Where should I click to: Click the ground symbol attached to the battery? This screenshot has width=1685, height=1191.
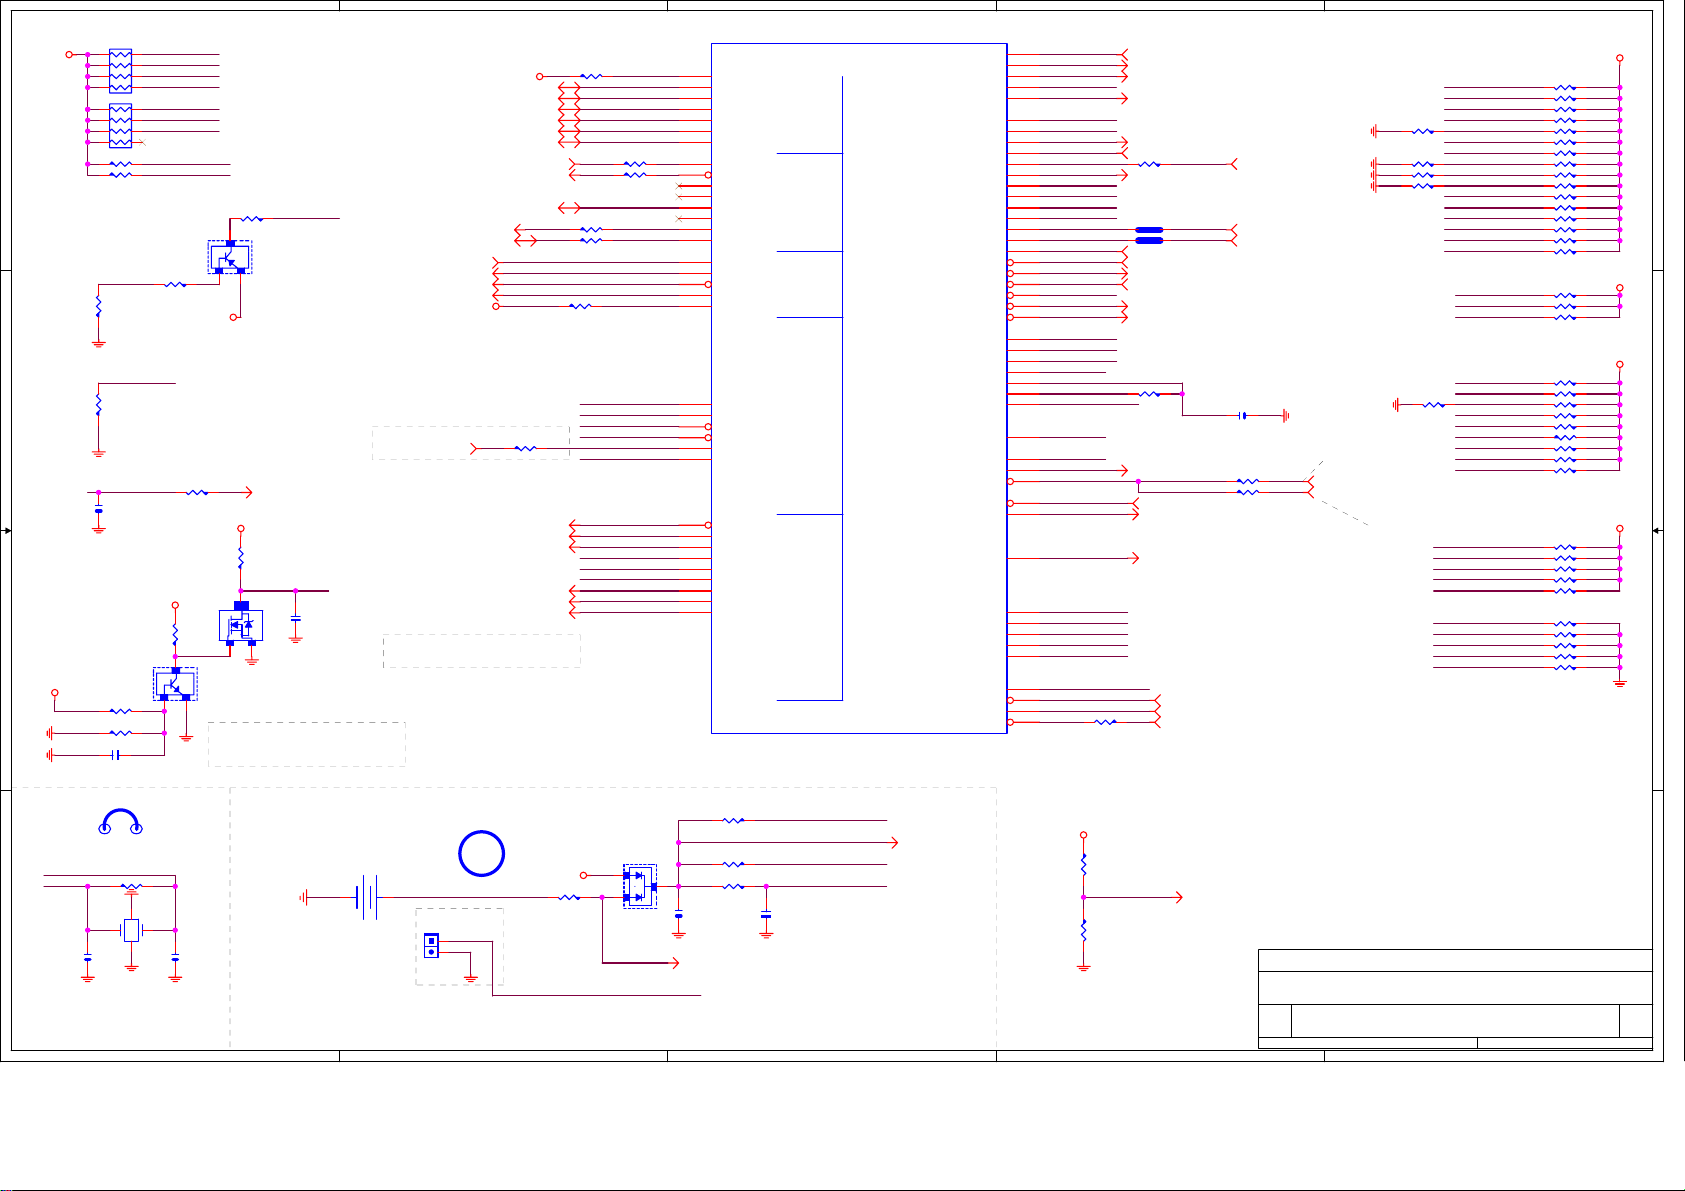pos(302,898)
